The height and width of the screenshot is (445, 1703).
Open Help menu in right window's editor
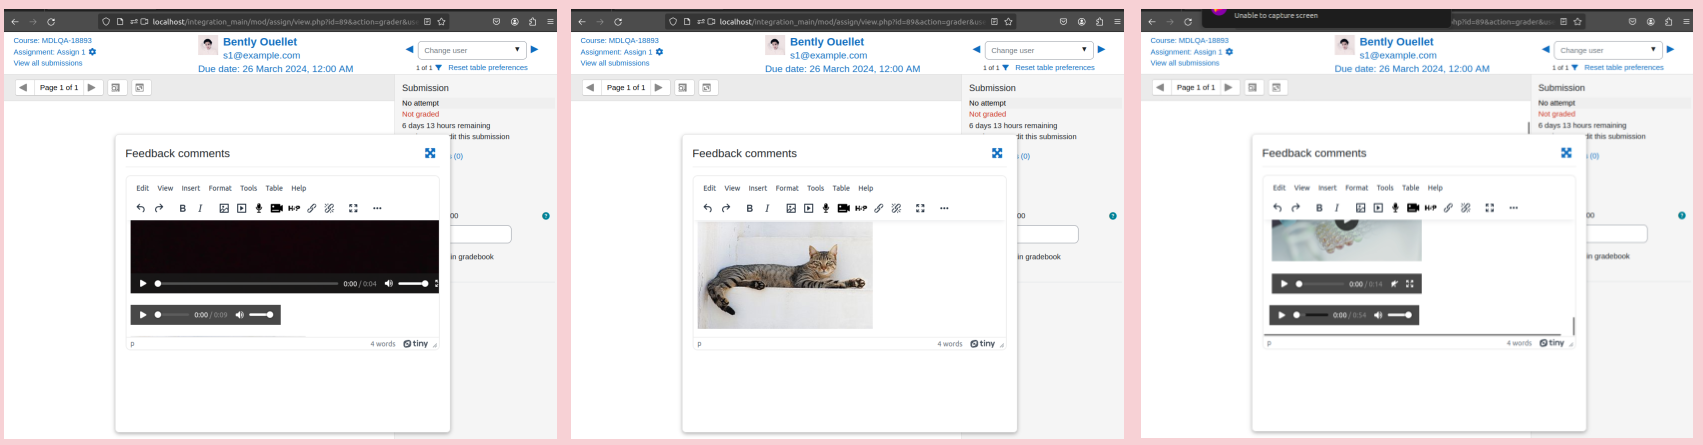[x=1435, y=188]
